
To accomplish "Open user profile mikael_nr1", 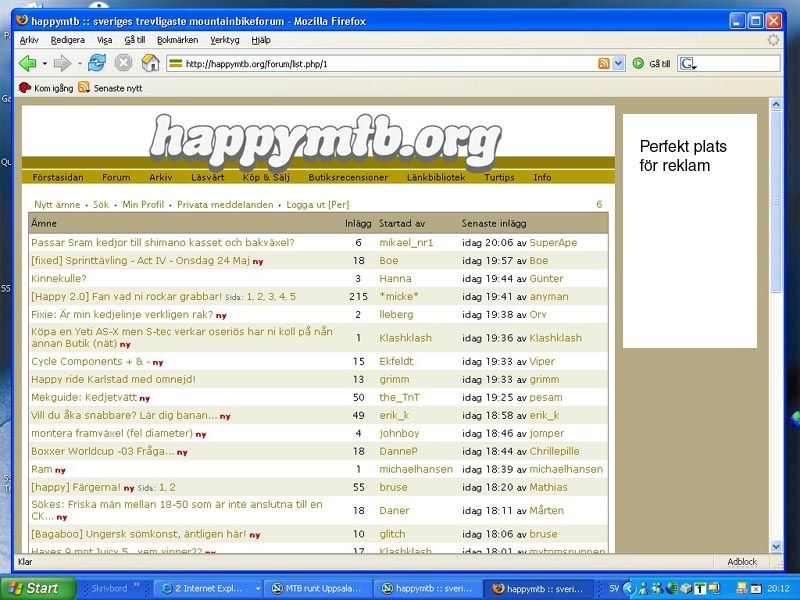I will coord(406,242).
